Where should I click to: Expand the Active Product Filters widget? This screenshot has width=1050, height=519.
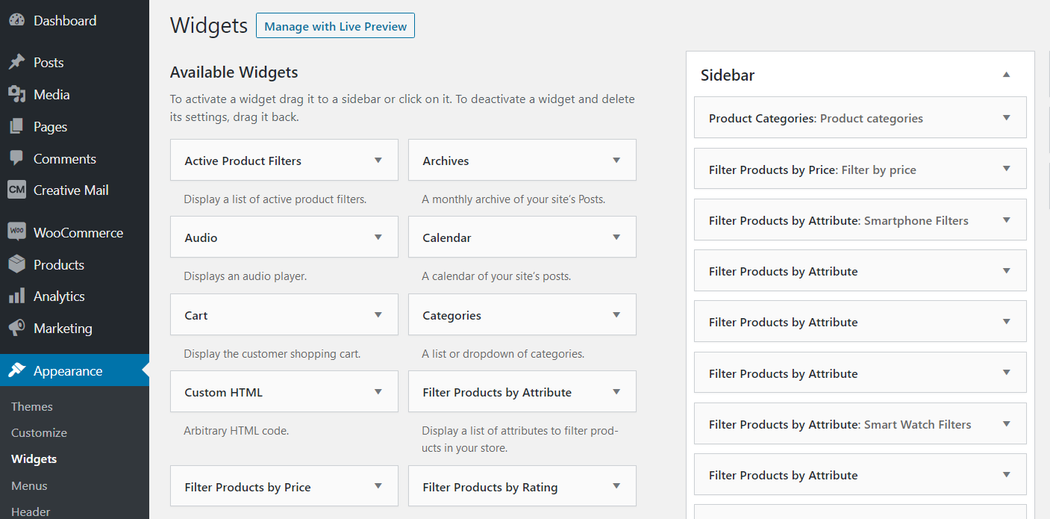[378, 160]
